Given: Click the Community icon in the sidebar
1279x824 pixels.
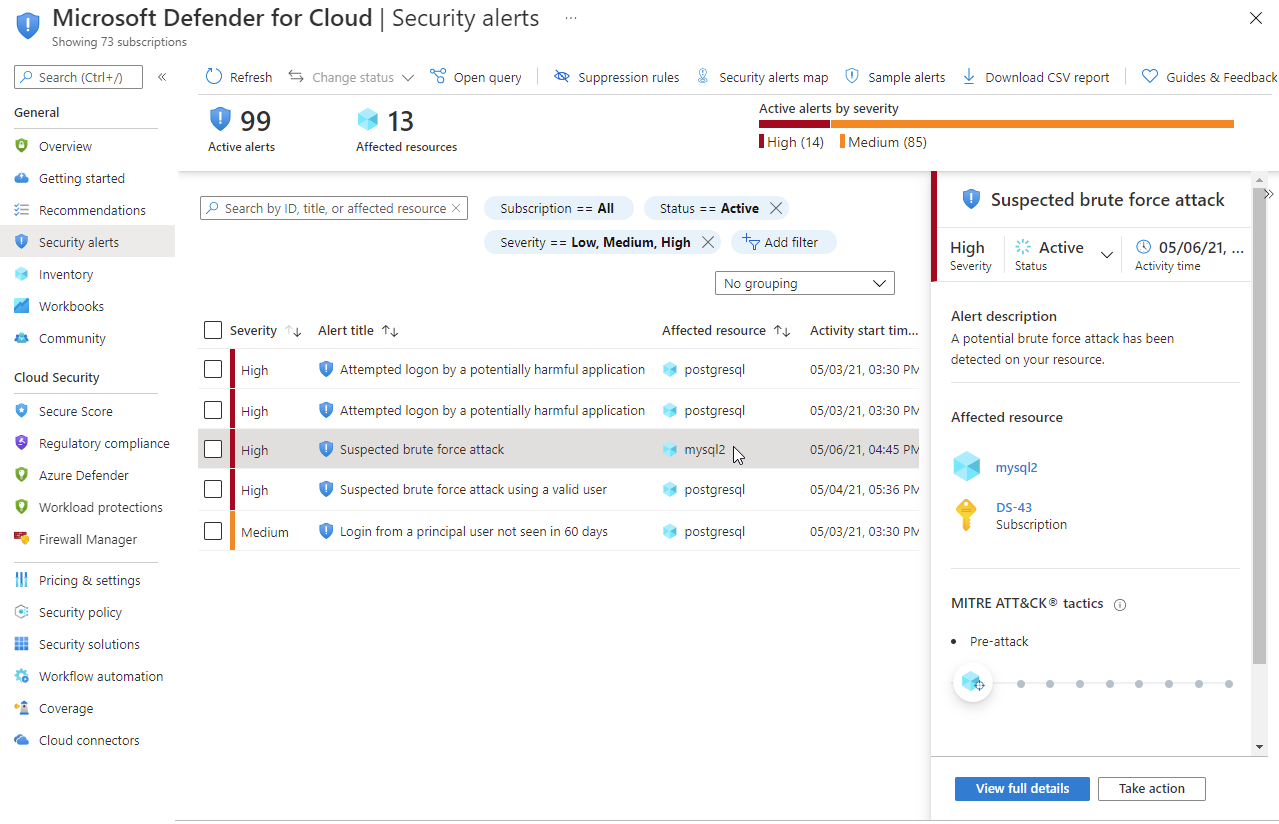Looking at the screenshot, I should click(x=22, y=338).
